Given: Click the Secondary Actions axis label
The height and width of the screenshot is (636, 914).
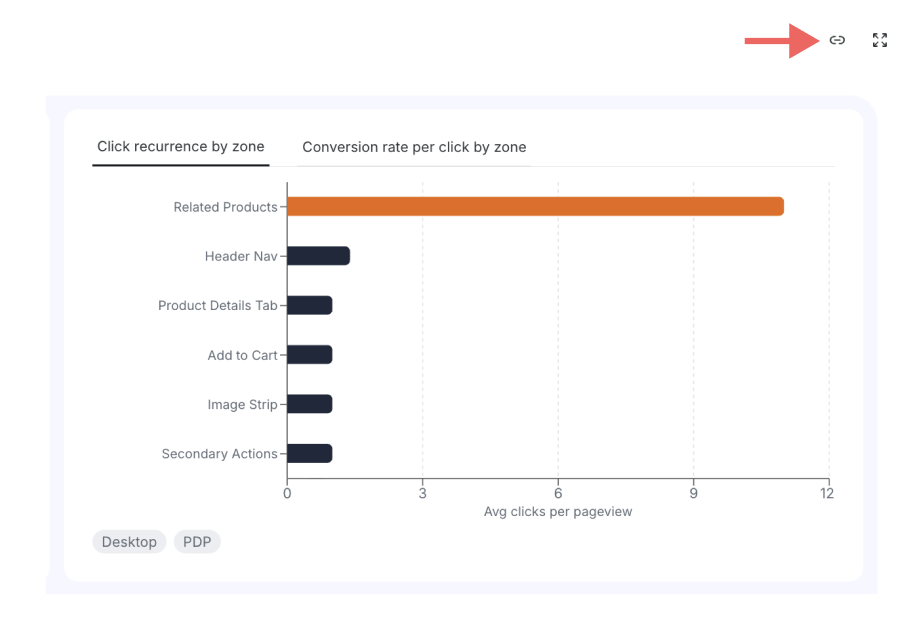Looking at the screenshot, I should pyautogui.click(x=219, y=454).
